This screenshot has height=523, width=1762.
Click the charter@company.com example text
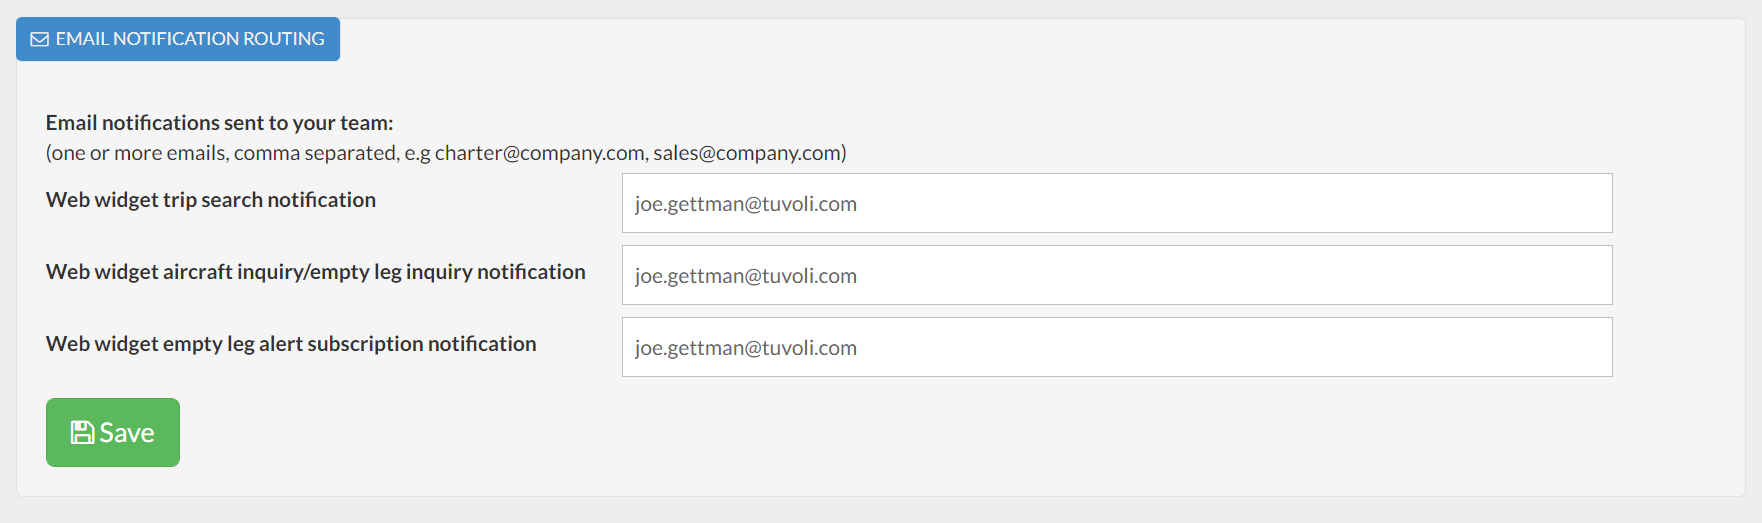pyautogui.click(x=539, y=153)
